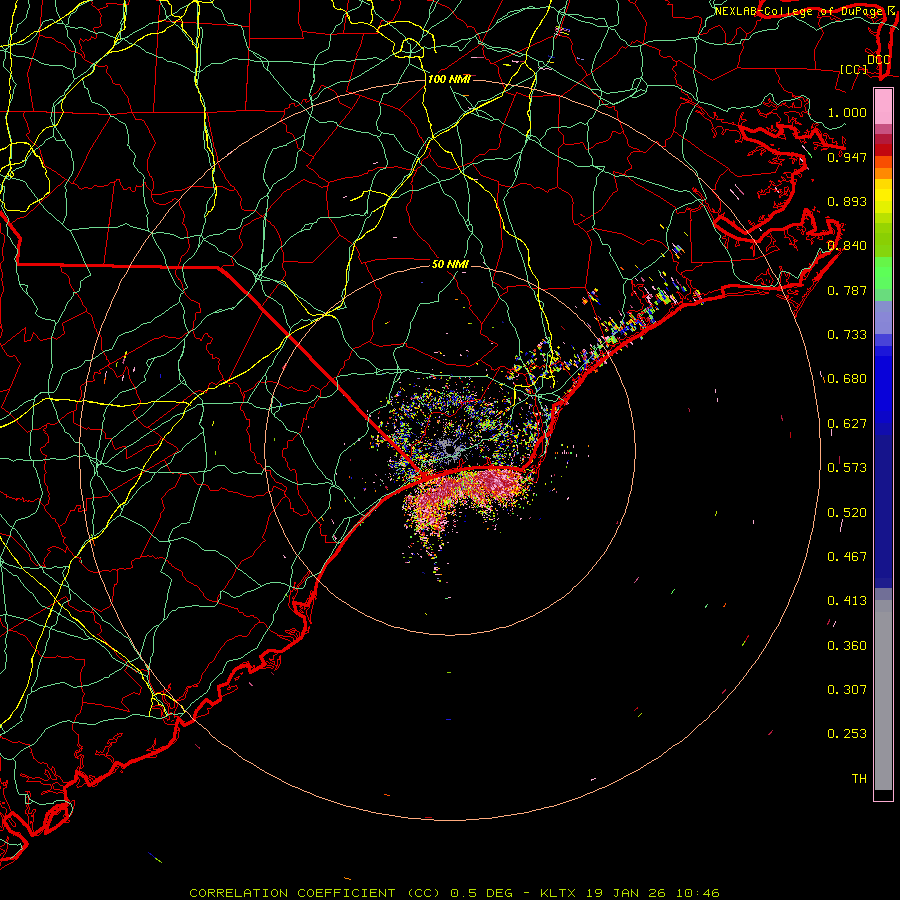
Task: Click the NEXLAB-College of DuPage label
Action: (x=799, y=11)
